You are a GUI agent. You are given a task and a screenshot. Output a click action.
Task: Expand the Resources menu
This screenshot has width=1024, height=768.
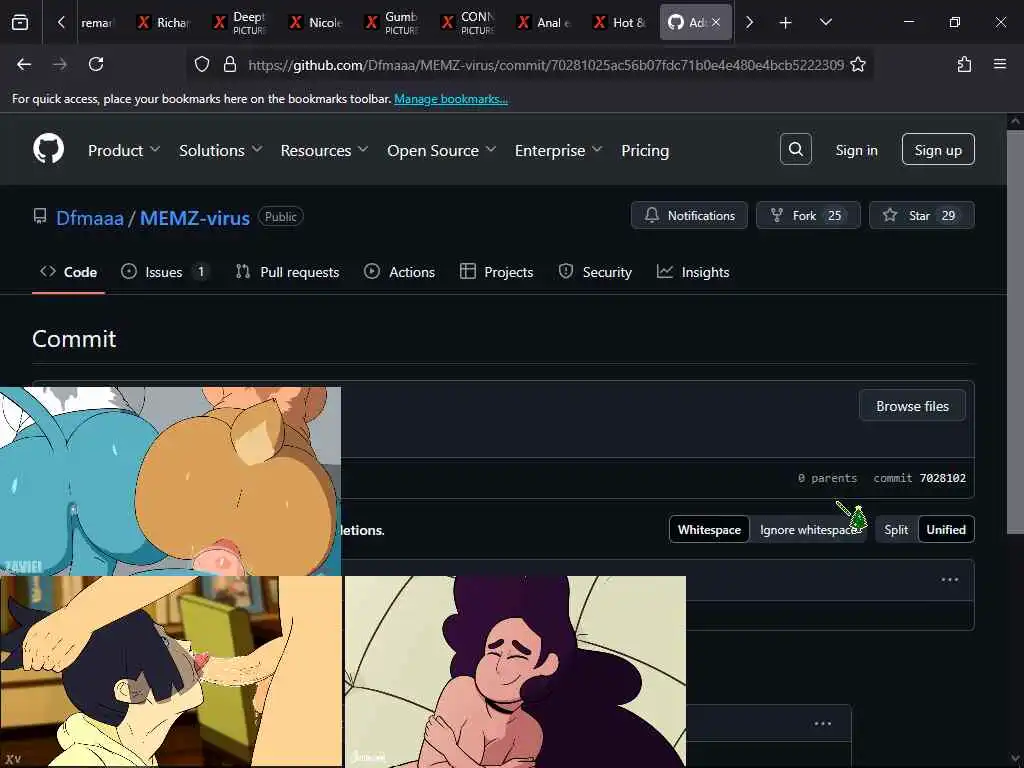click(x=324, y=150)
